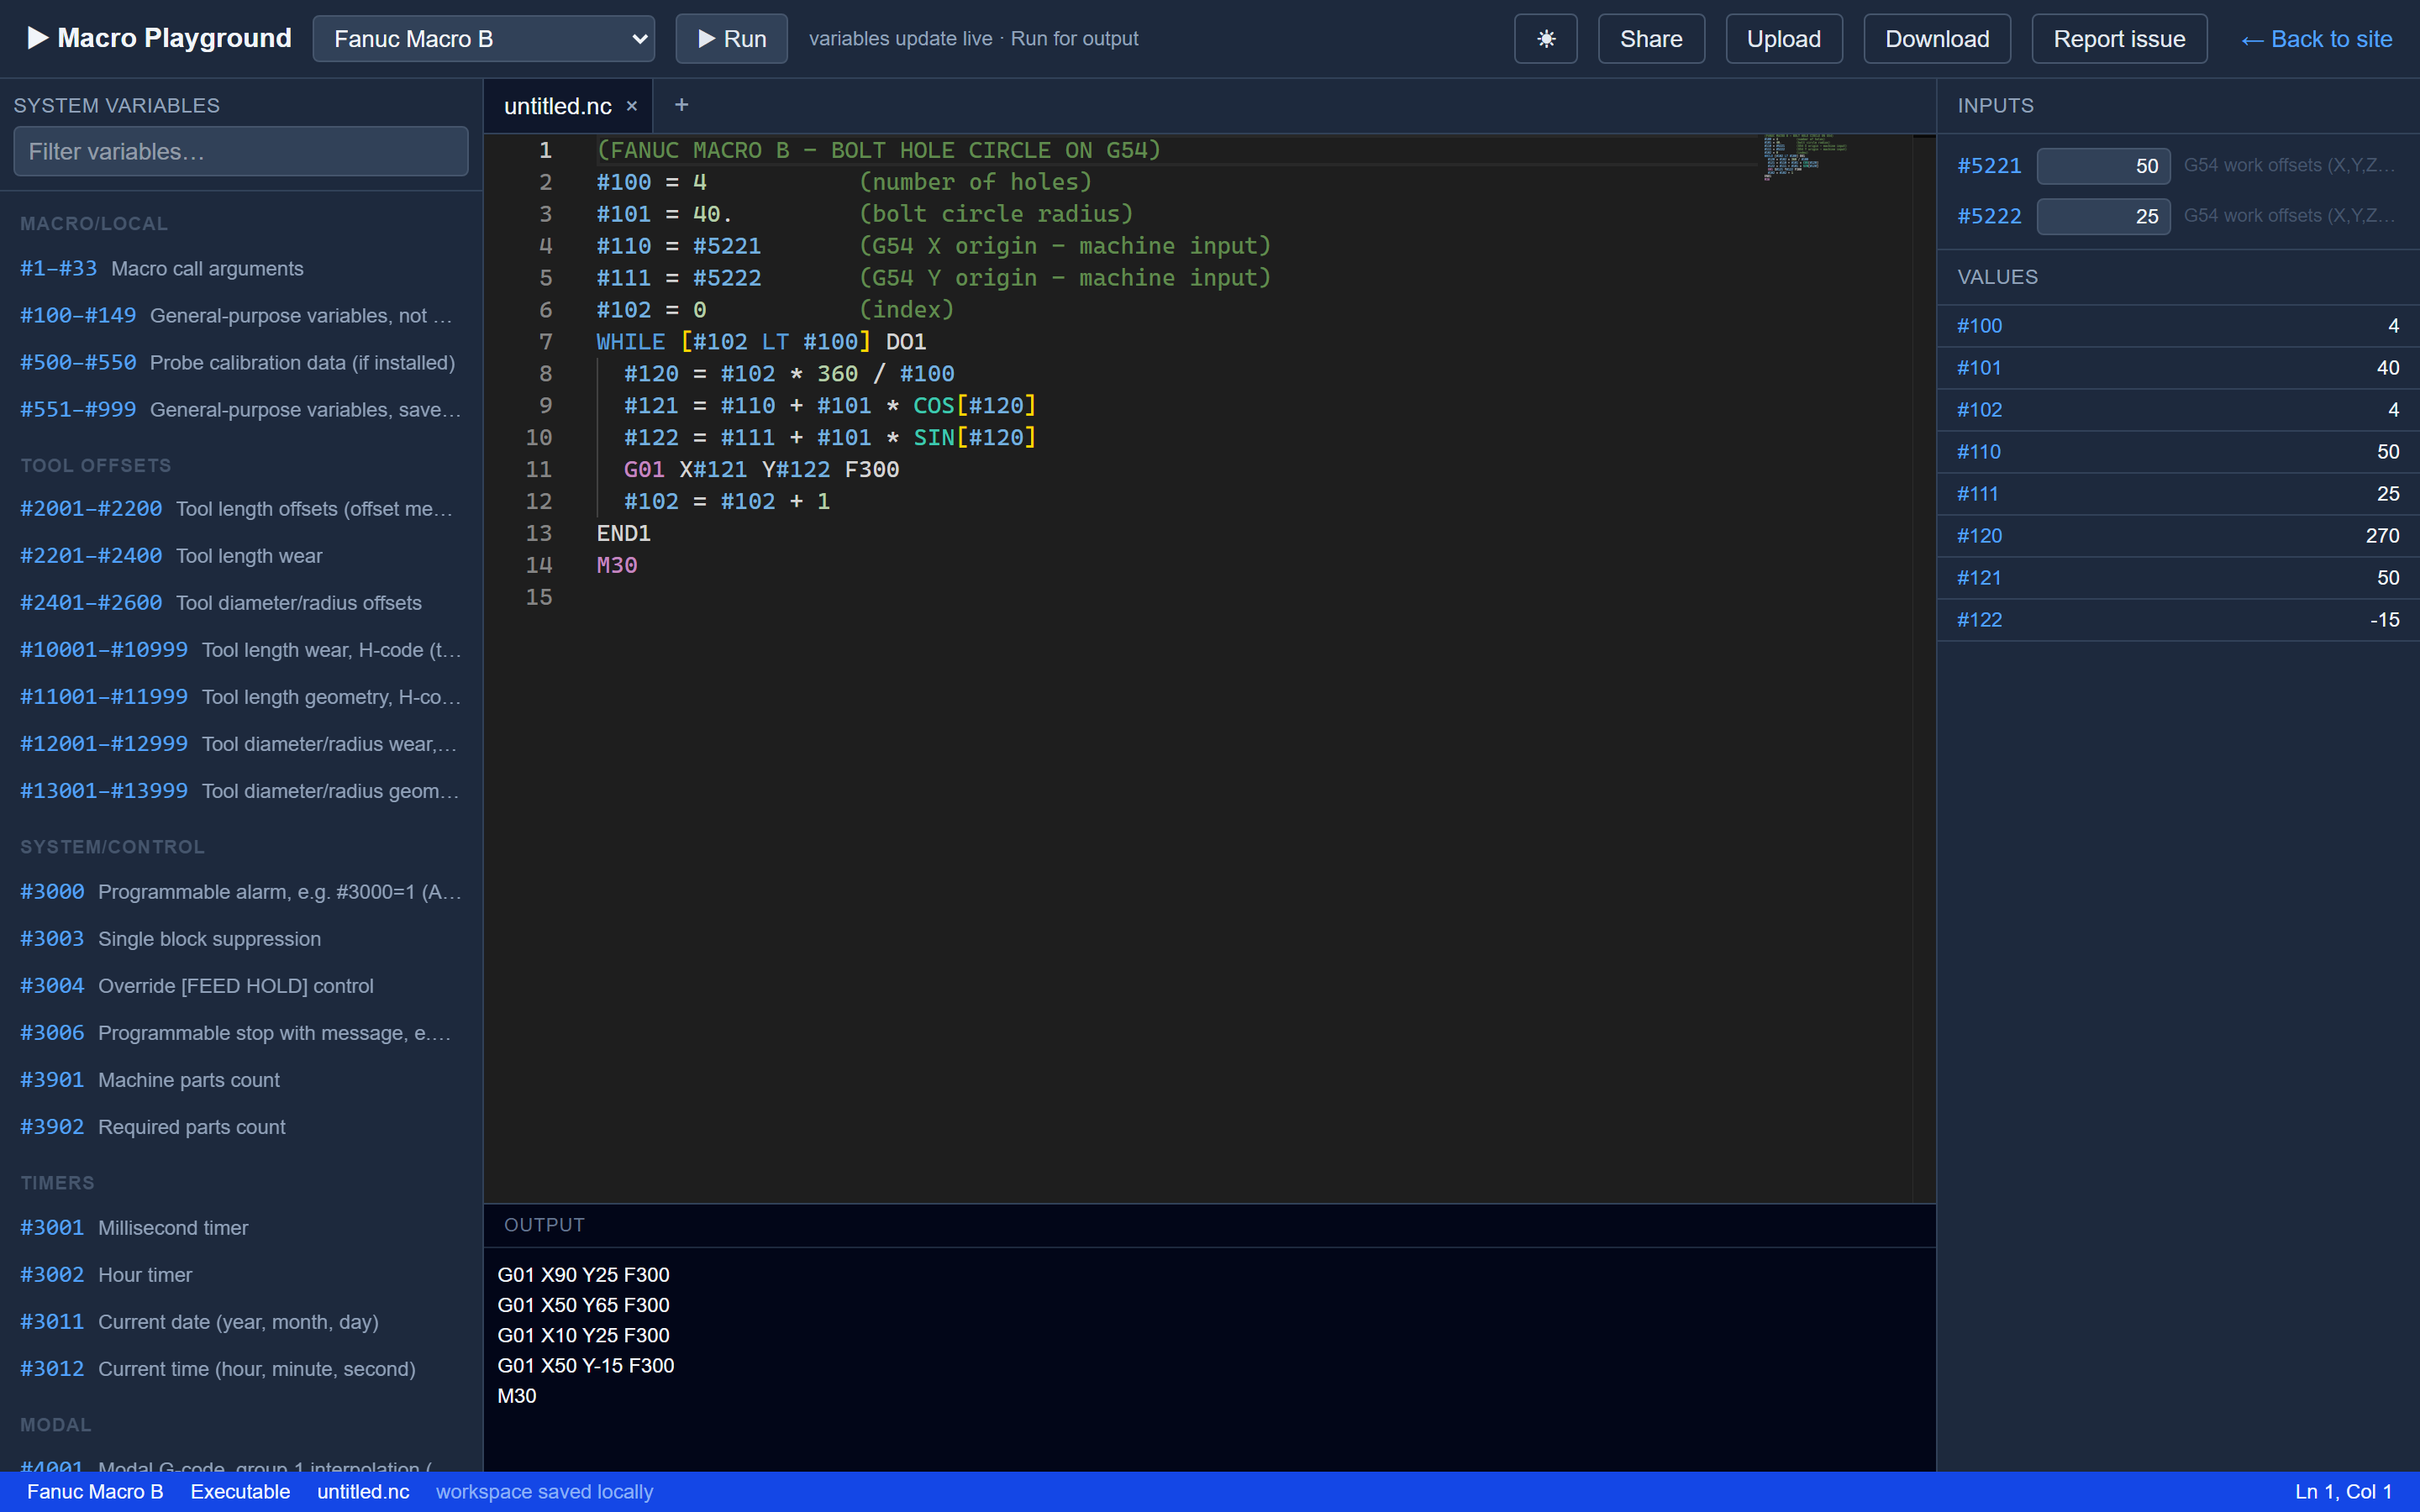Follow the Back to site link
Viewport: 2420px width, 1512px height.
click(2316, 39)
